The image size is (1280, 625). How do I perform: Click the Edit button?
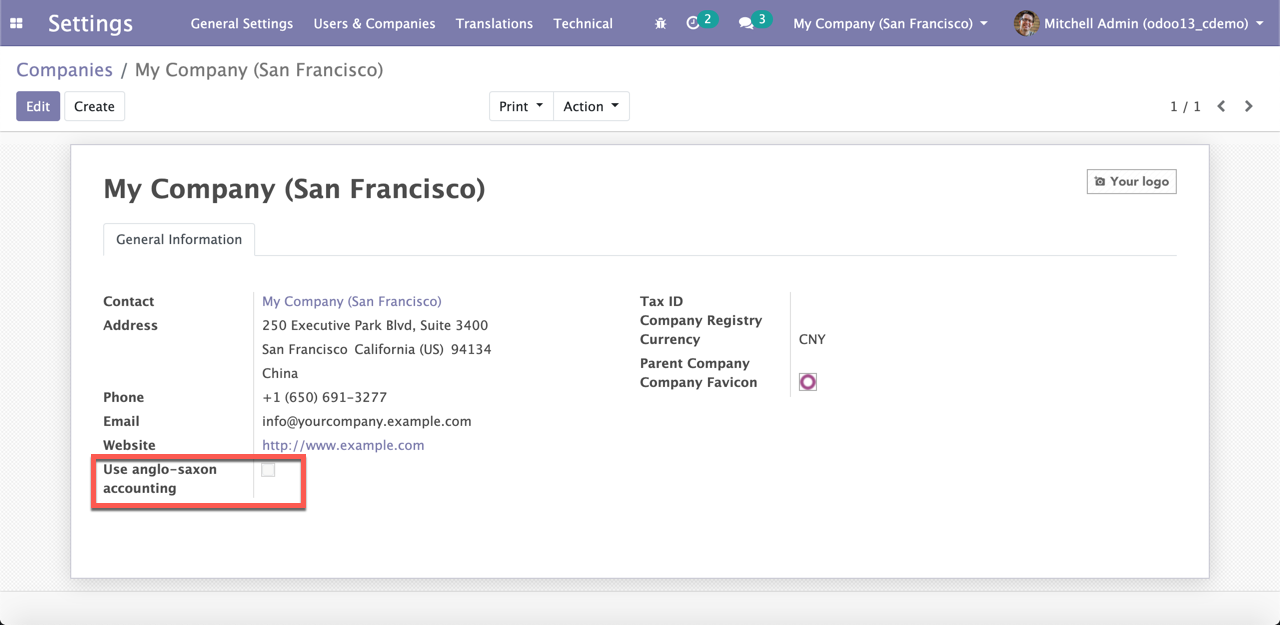[38, 106]
